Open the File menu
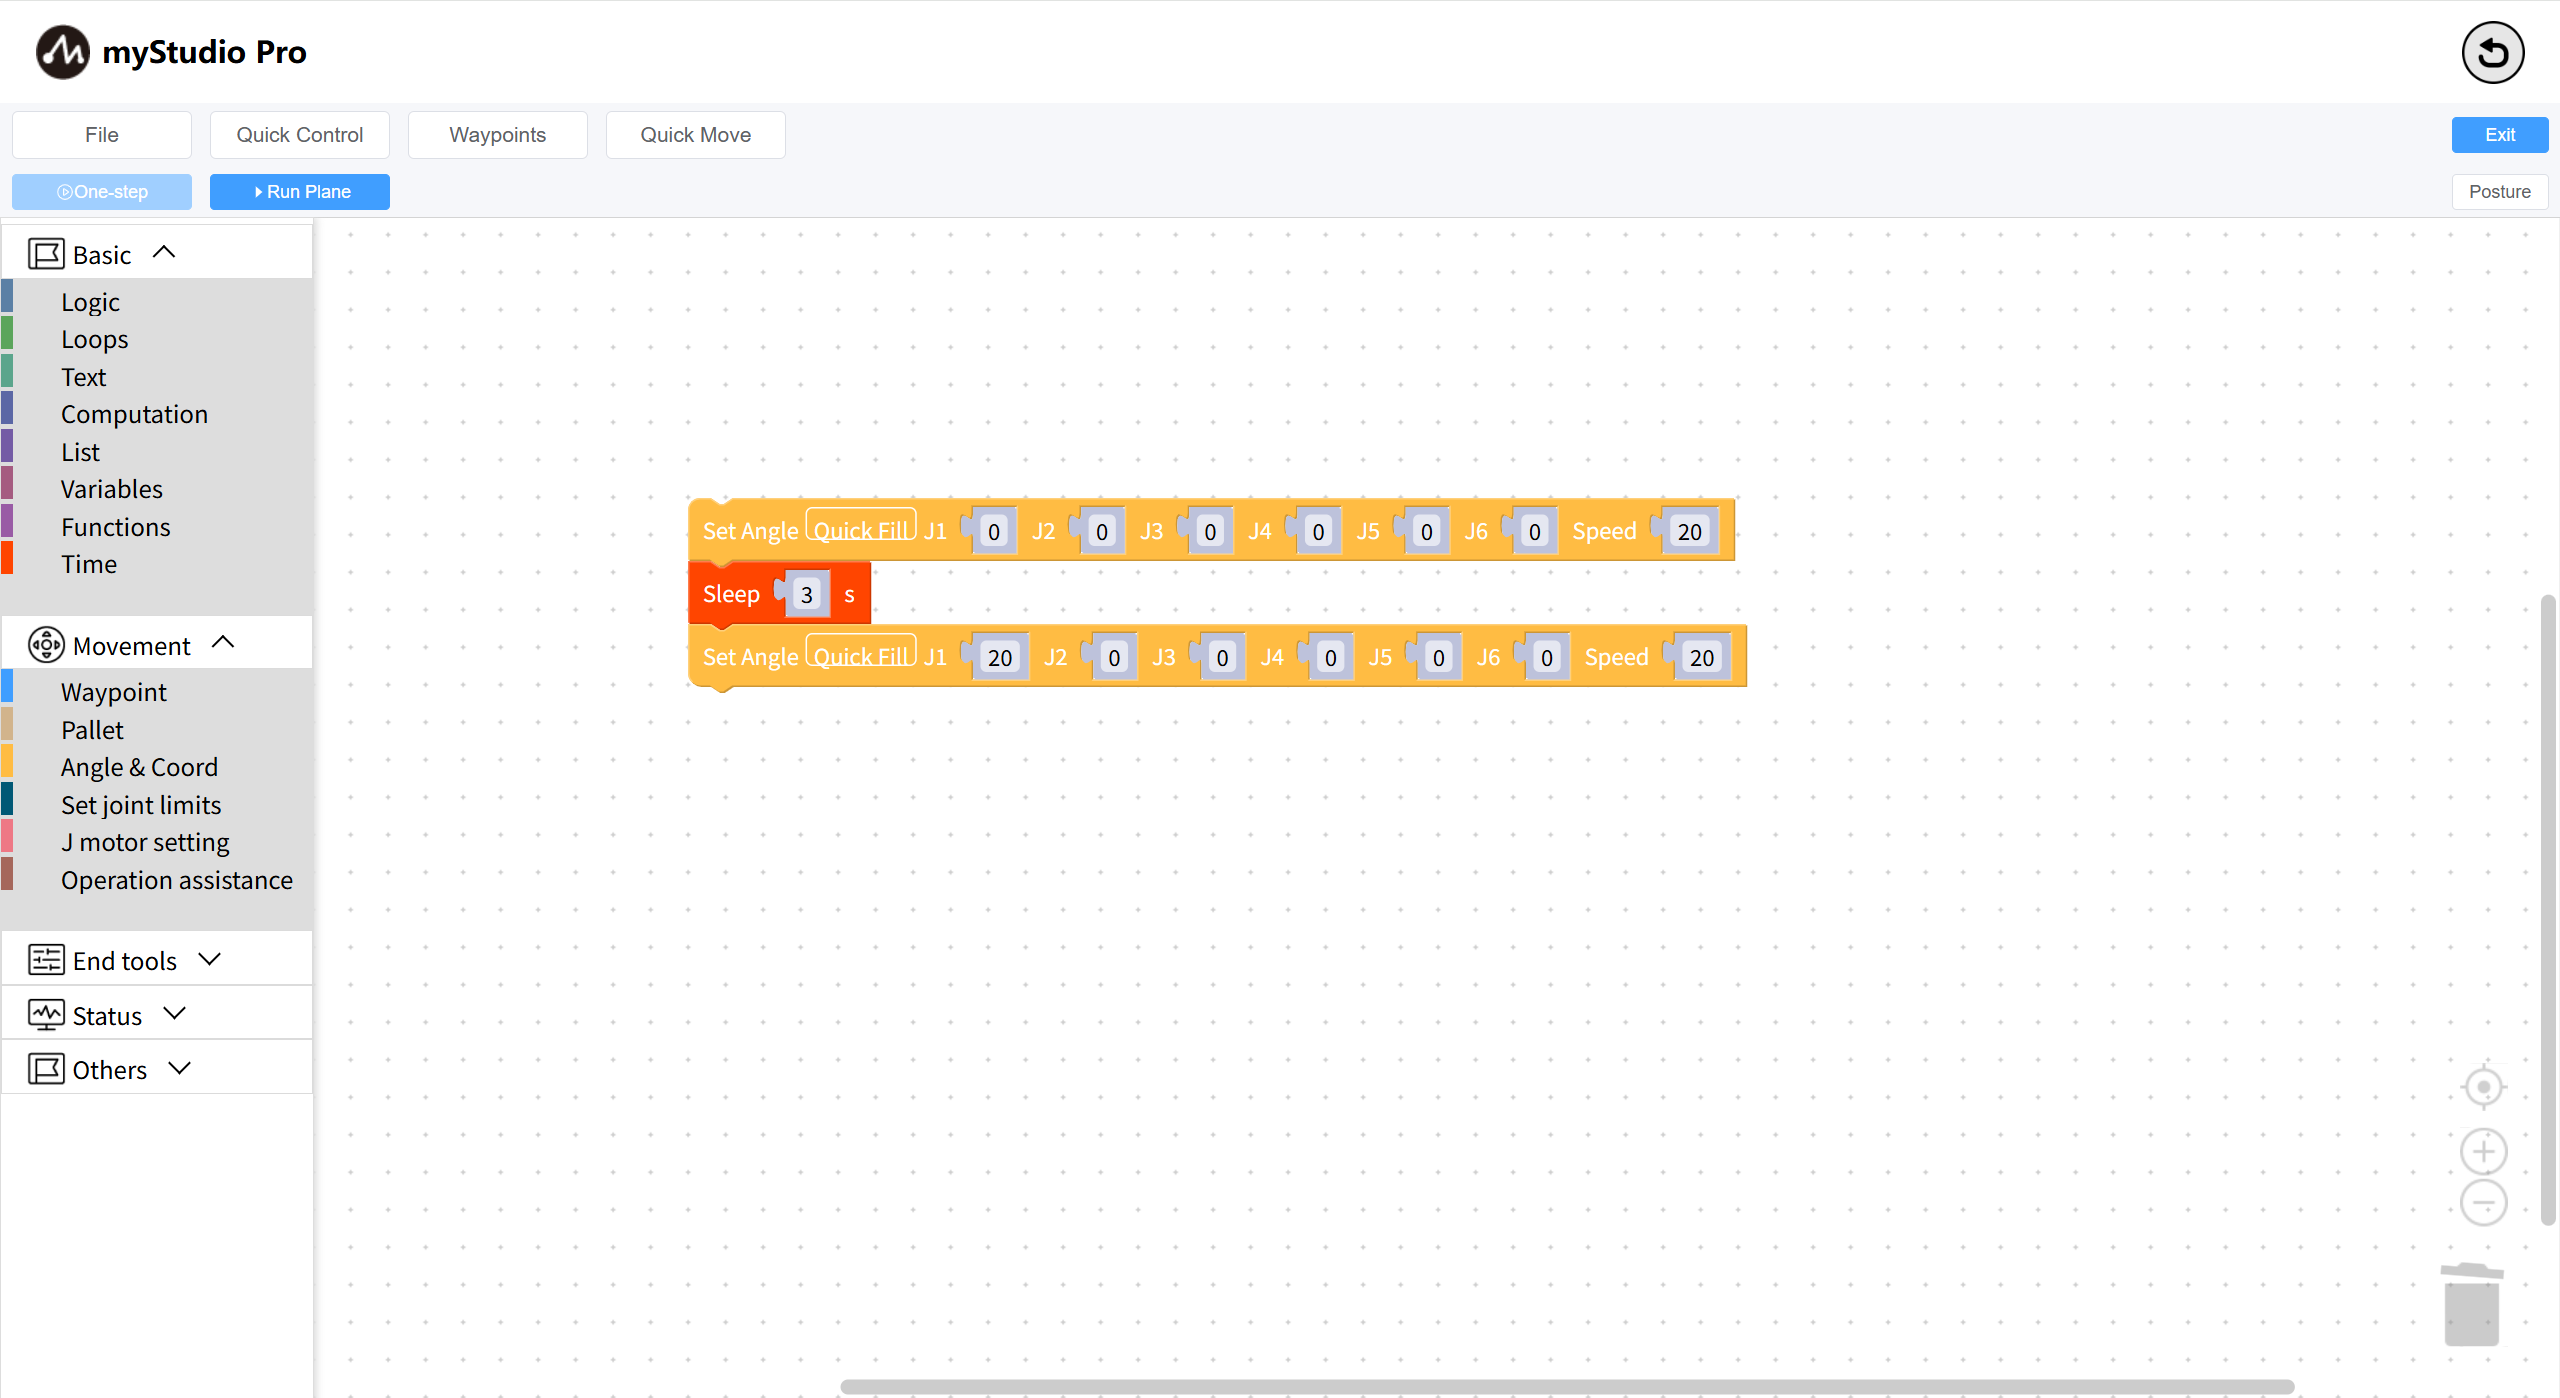This screenshot has width=2560, height=1398. (102, 135)
